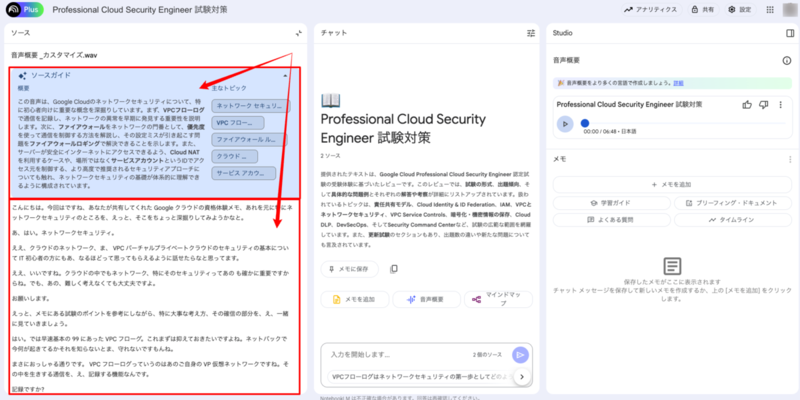
Task: Click transcript line 記録ですか?
Action: point(28,389)
